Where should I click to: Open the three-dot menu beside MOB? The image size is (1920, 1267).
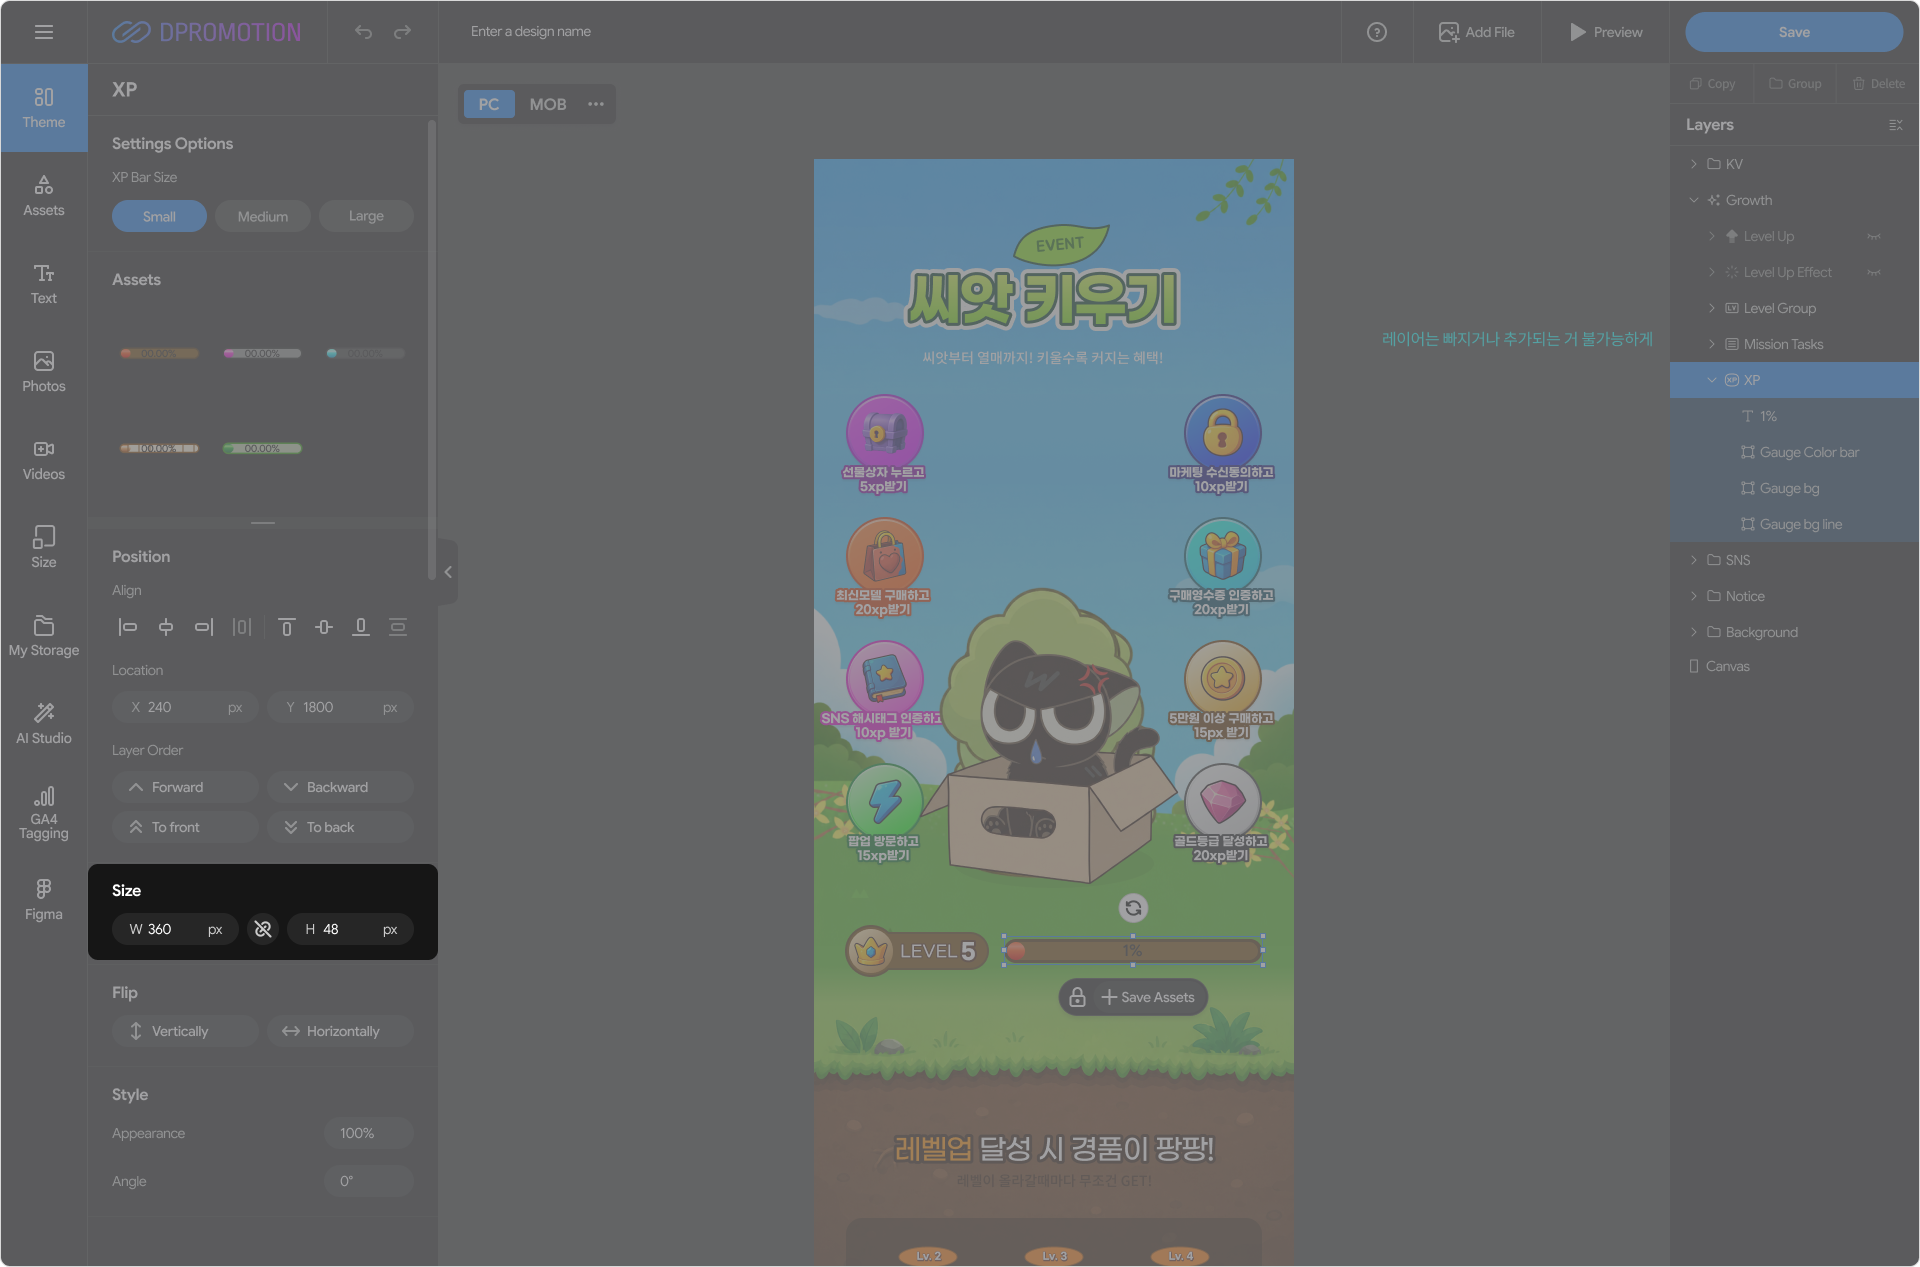point(596,104)
